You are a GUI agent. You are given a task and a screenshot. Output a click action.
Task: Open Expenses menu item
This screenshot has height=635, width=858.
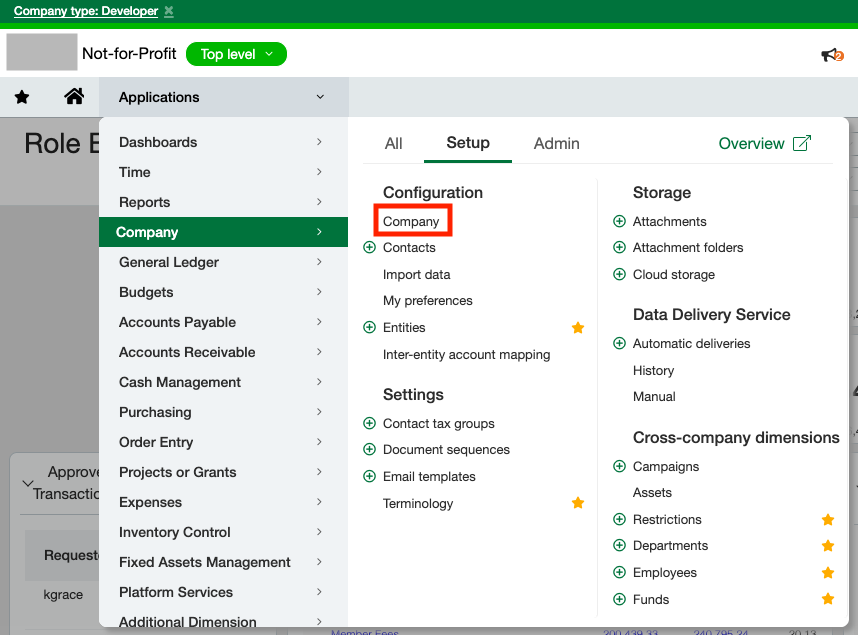click(x=223, y=502)
